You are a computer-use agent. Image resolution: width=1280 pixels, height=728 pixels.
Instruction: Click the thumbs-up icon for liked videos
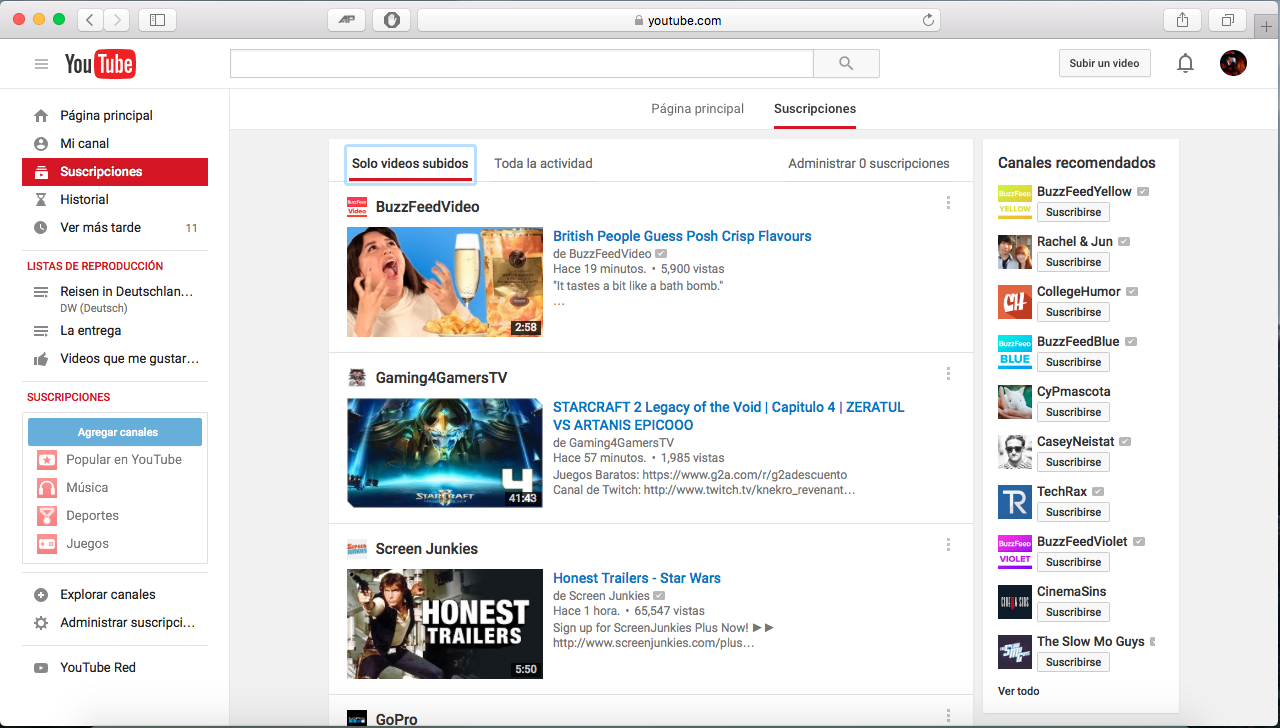coord(41,359)
